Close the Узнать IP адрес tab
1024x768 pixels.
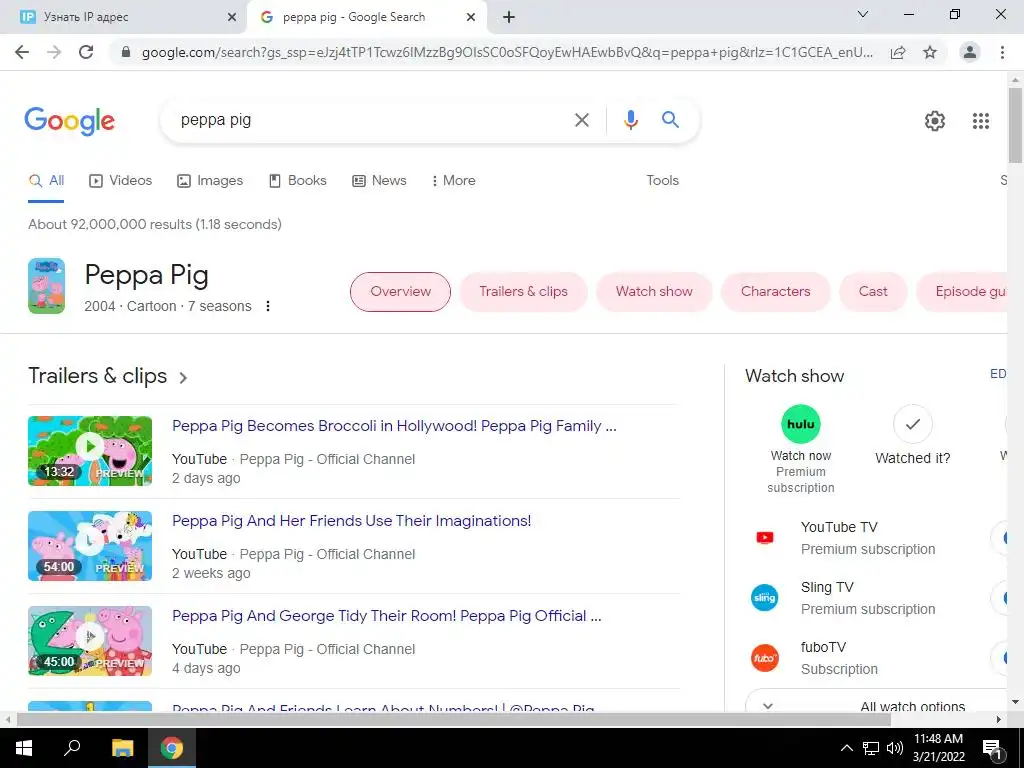232,17
